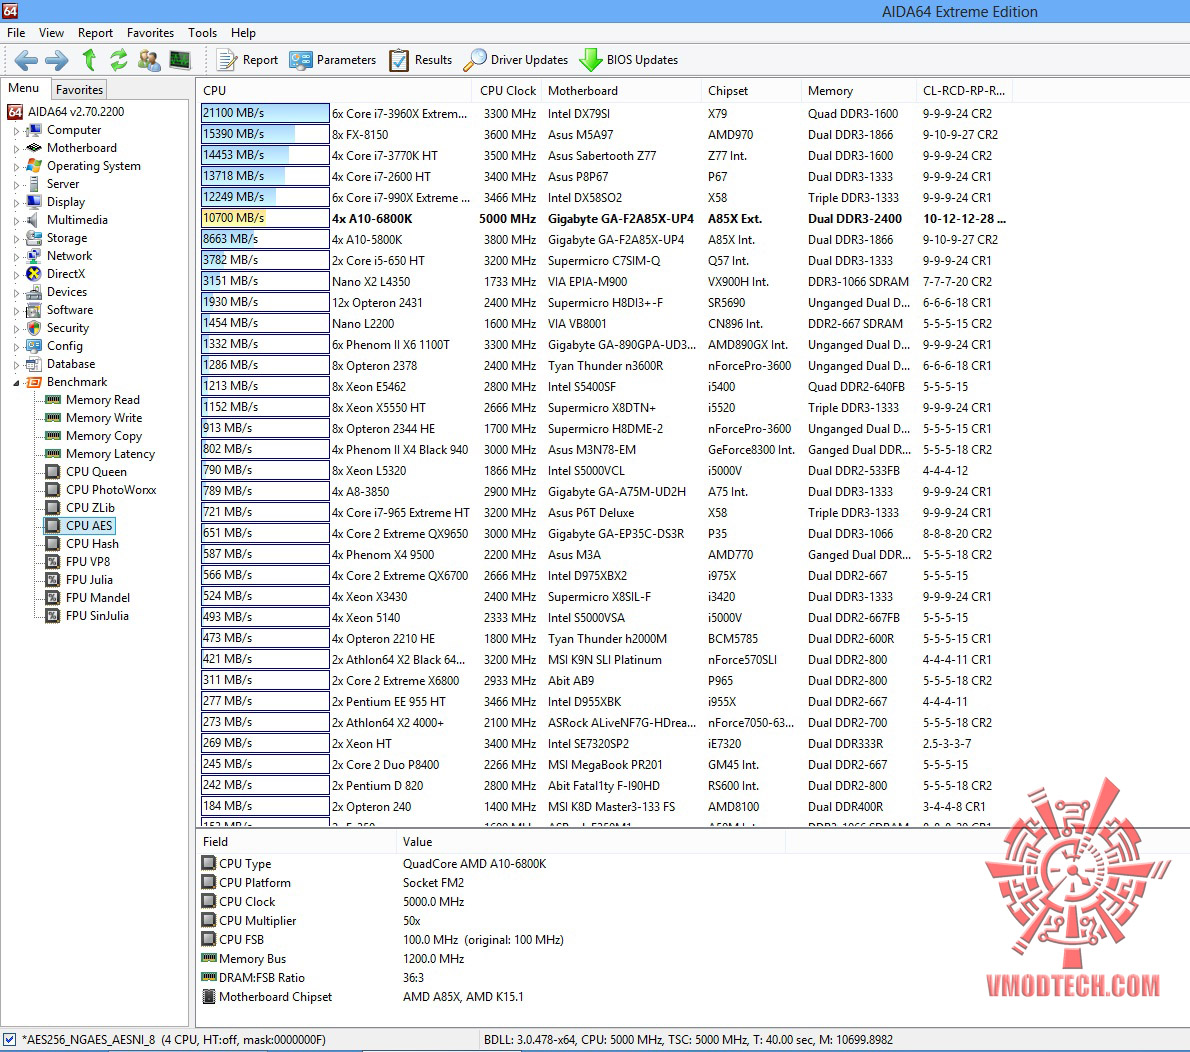Sort by the CPU Clock column header

click(x=508, y=90)
